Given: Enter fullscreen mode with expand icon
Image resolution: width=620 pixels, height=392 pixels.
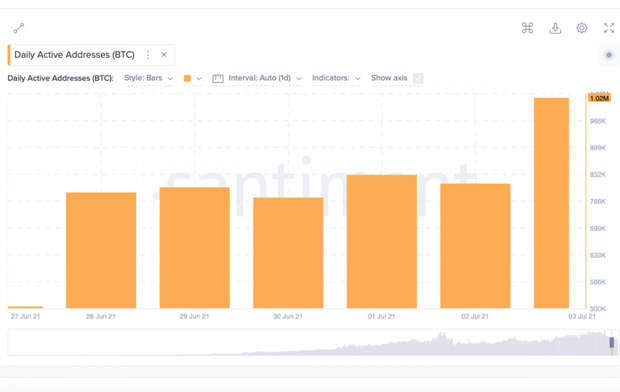Looking at the screenshot, I should tap(609, 28).
